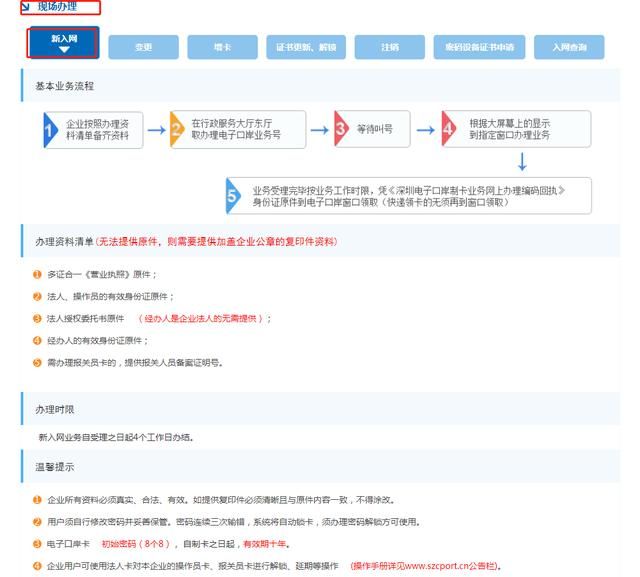Switch to the 变更 tab

[x=143, y=47]
